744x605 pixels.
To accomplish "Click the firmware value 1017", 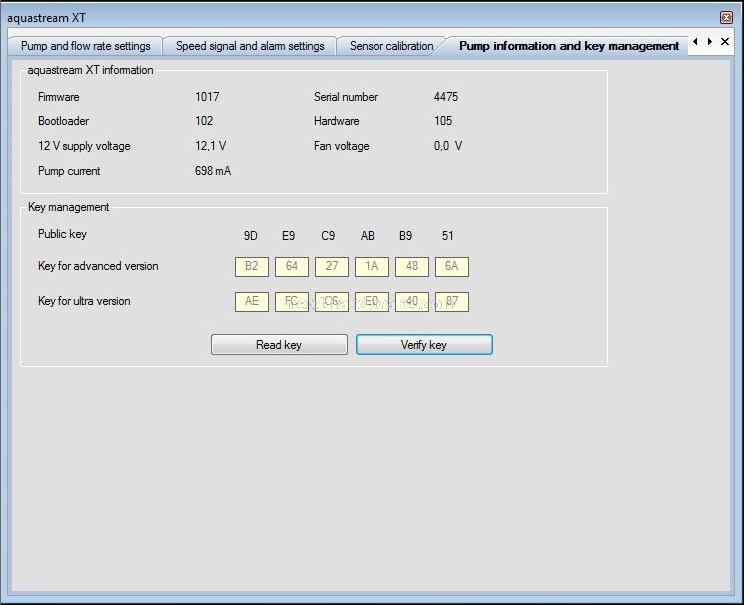I will click(207, 97).
